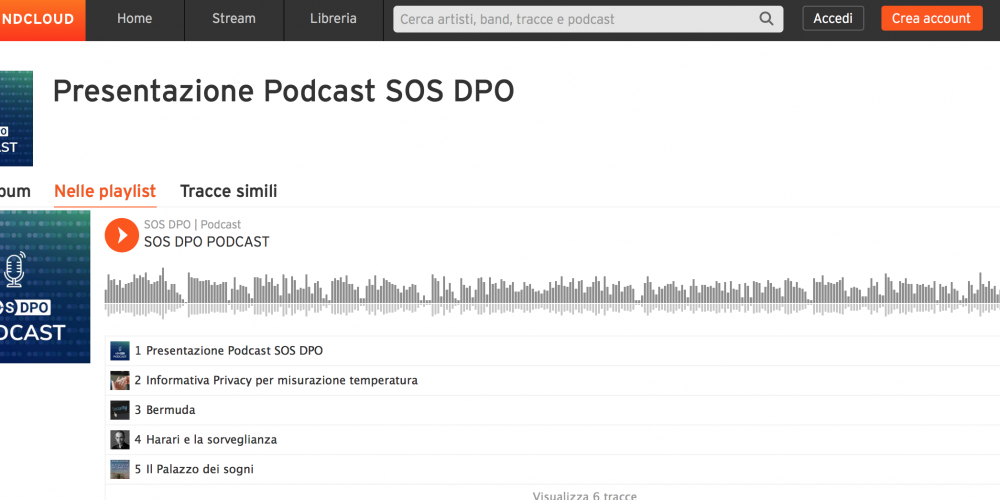Click thumbnail icon of Presentazione Podcast track

pos(120,351)
